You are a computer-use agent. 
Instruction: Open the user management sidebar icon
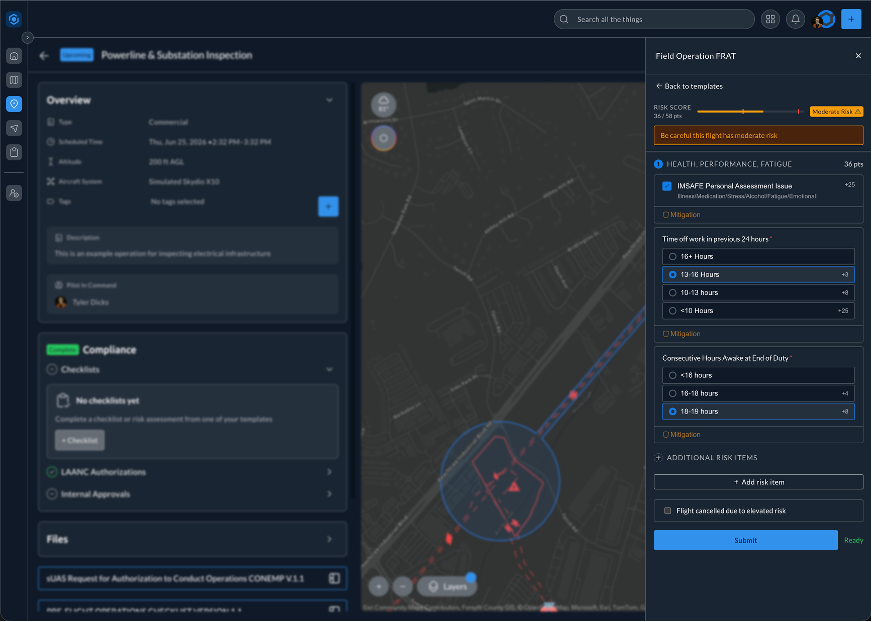point(14,193)
